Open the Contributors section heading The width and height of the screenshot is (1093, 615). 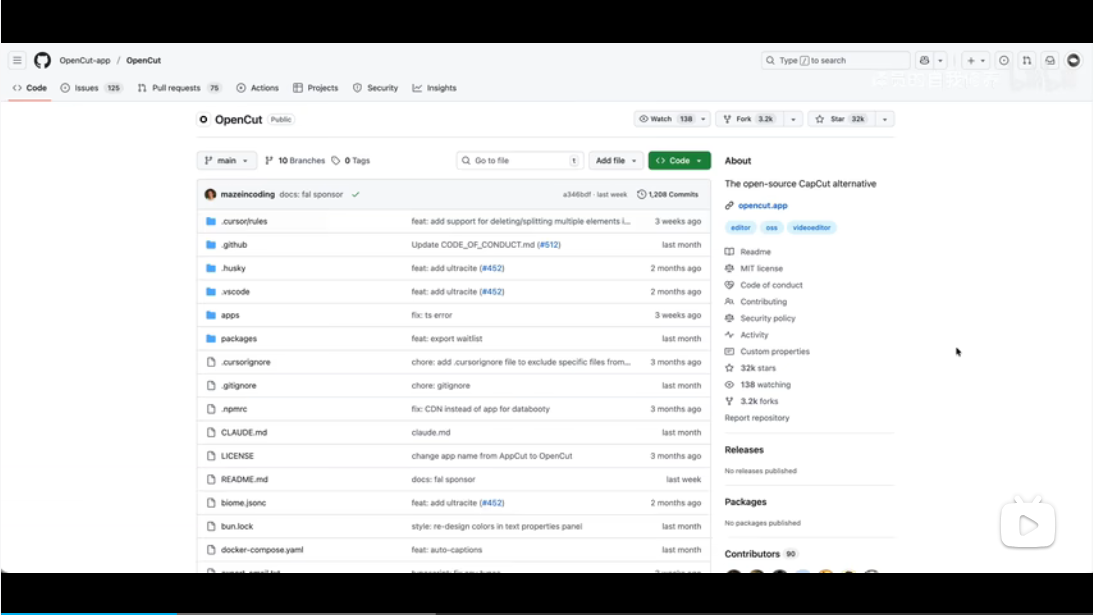[x=752, y=554]
